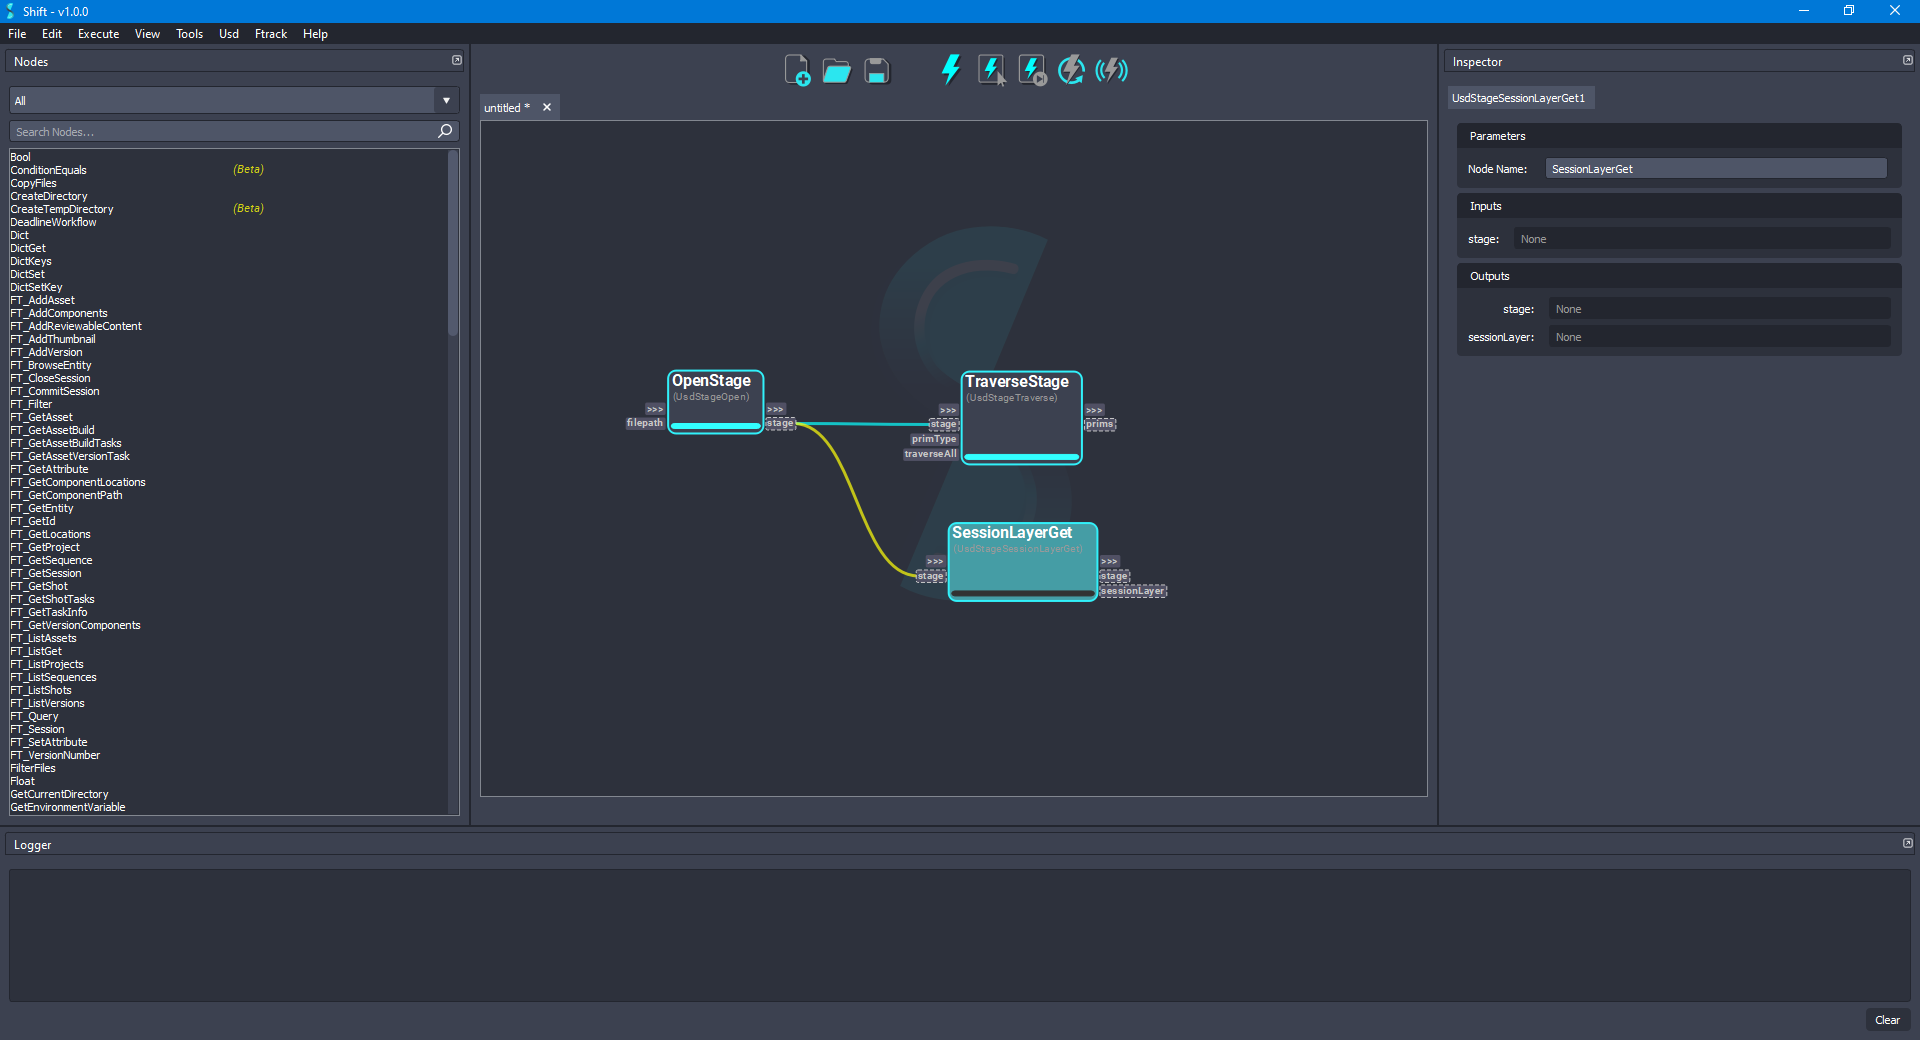This screenshot has height=1040, width=1920.
Task: Toggle the traverseAll input on TraverseStage
Action: [930, 453]
